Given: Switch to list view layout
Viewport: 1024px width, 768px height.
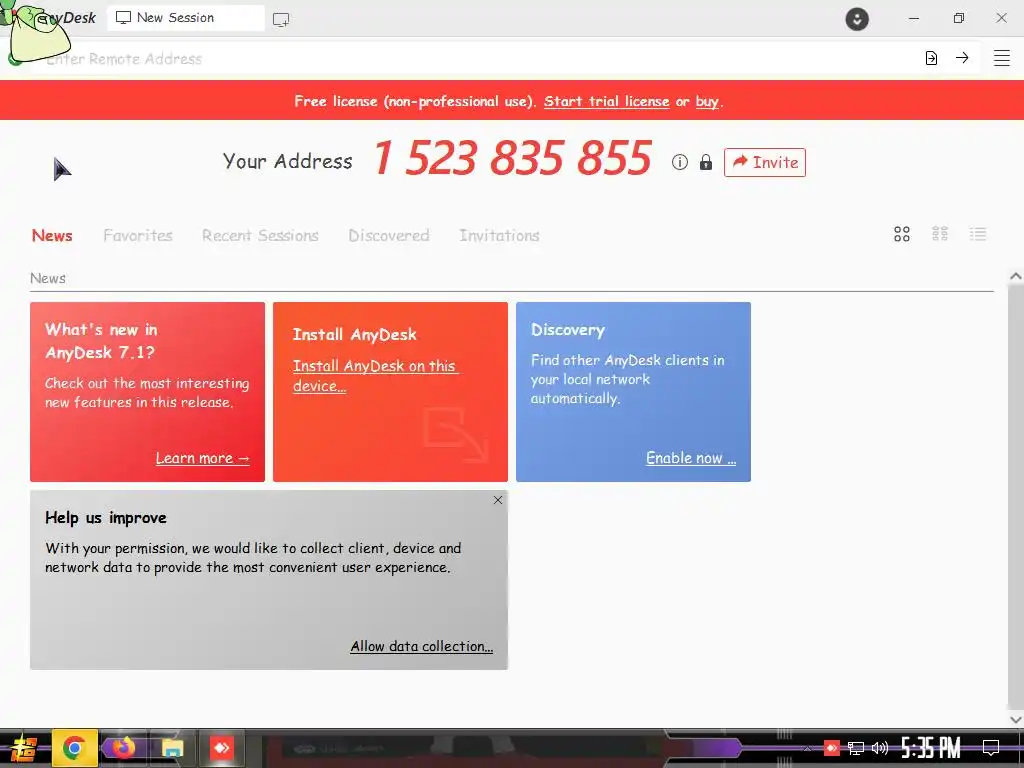Looking at the screenshot, I should pos(978,234).
